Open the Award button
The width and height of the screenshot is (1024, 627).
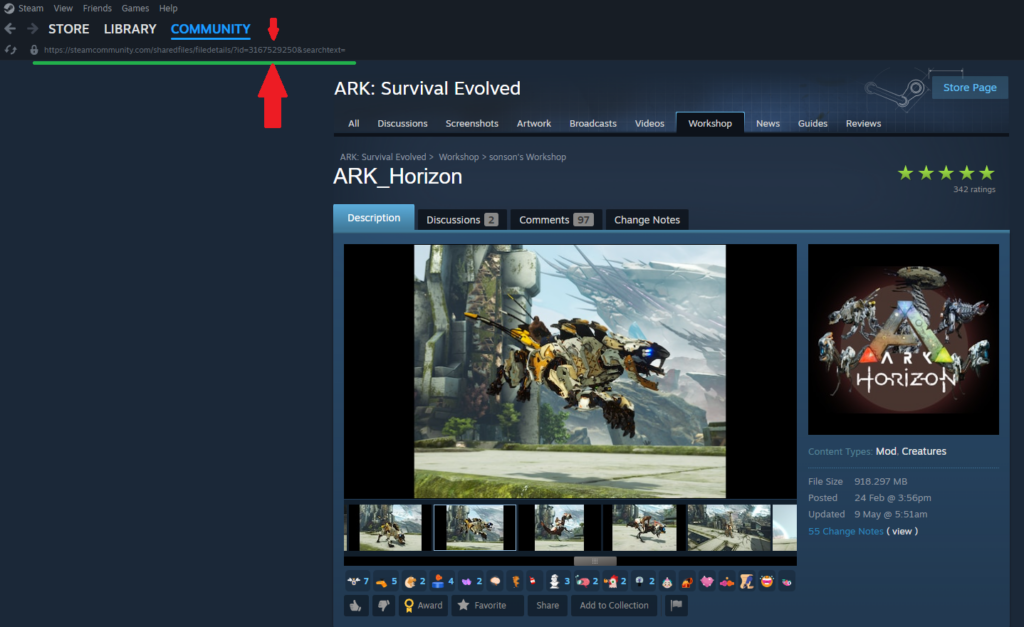point(422,605)
